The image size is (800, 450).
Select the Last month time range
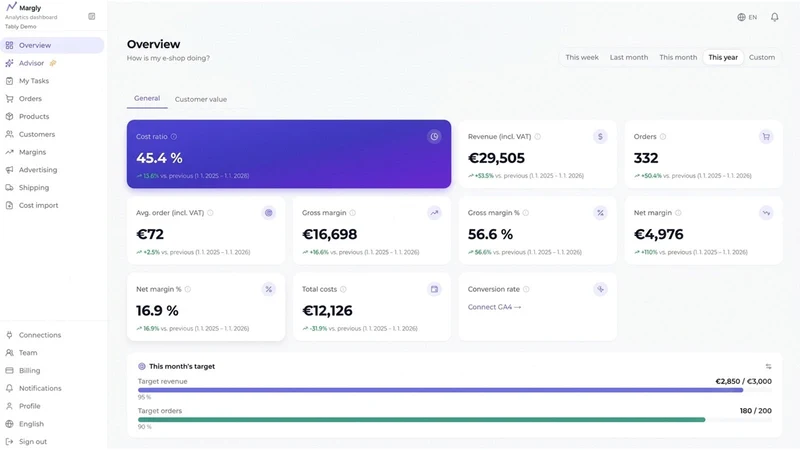point(629,57)
